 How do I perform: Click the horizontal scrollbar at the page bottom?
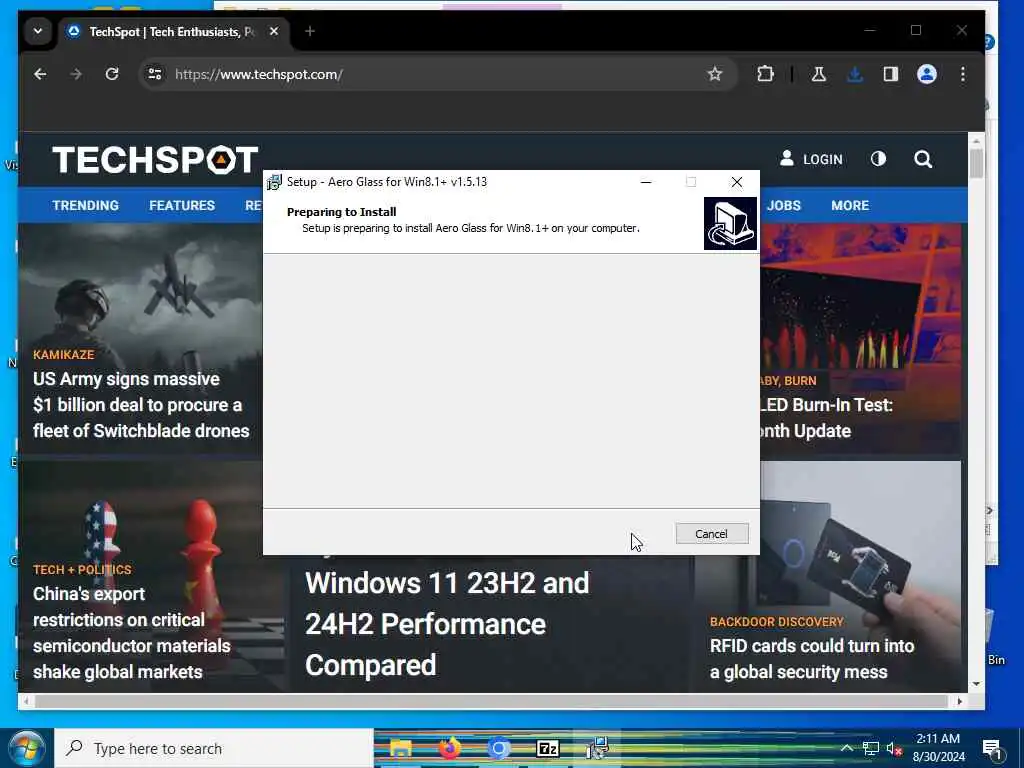click(x=491, y=701)
